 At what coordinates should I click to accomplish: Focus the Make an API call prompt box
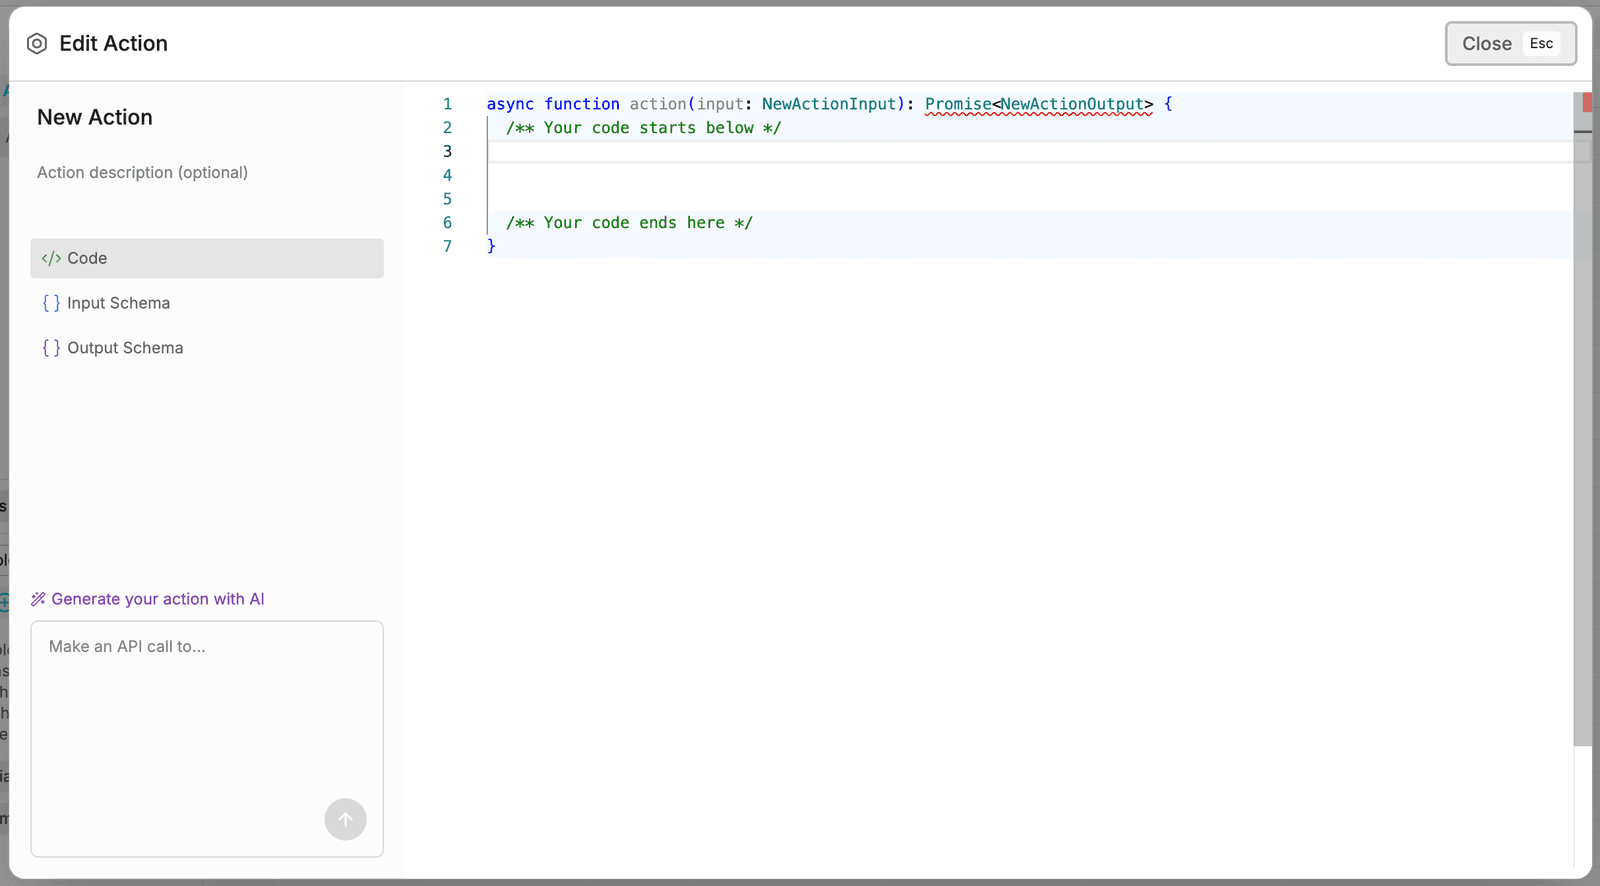207,739
